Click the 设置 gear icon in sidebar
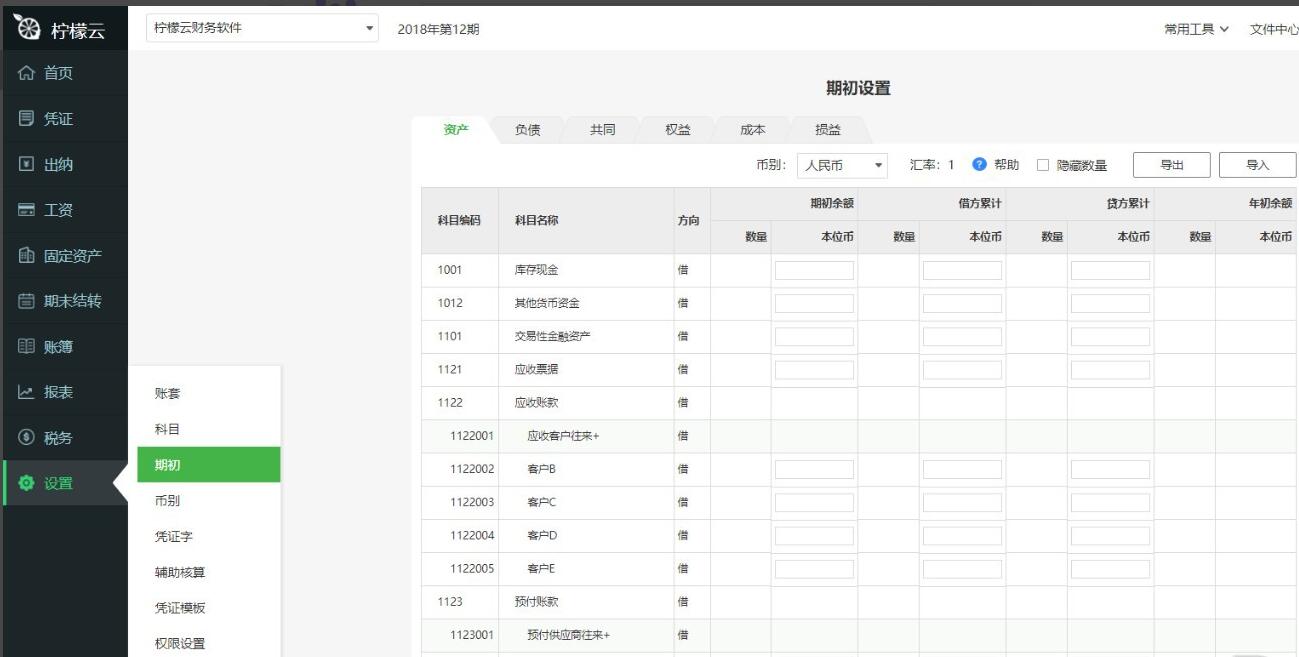This screenshot has height=657, width=1299. [x=26, y=483]
